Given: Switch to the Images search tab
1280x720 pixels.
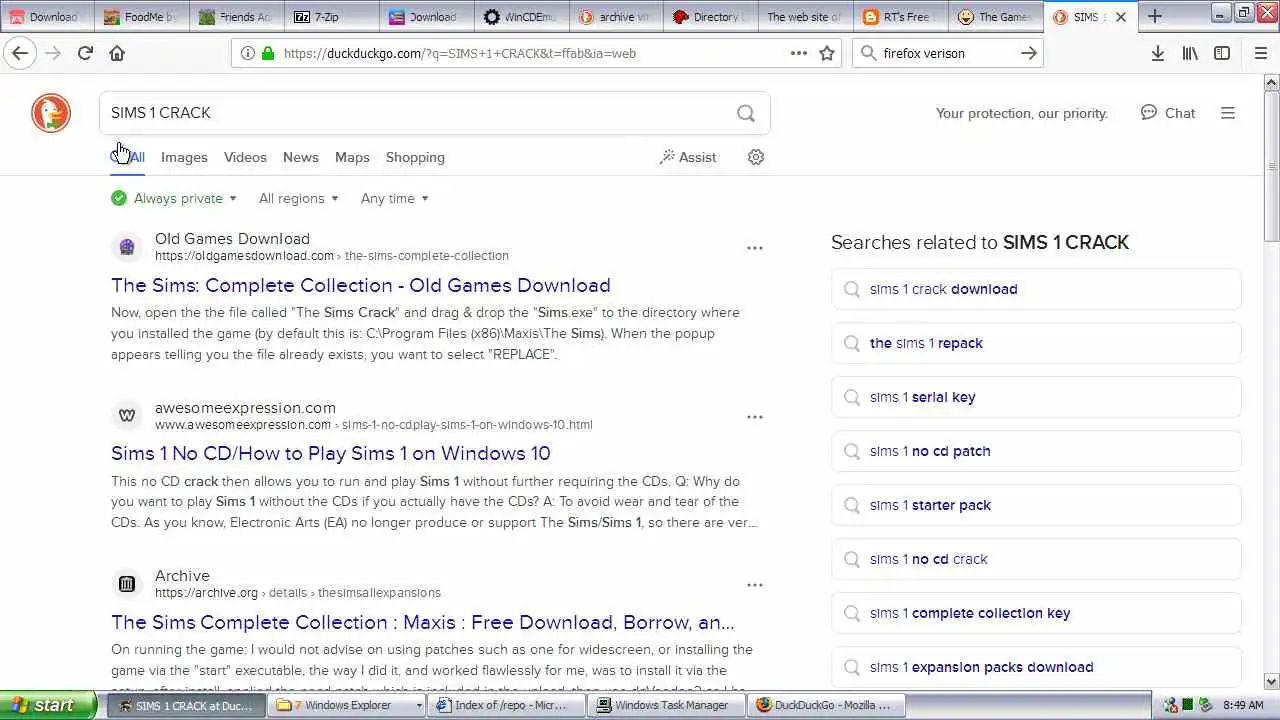Looking at the screenshot, I should [x=184, y=157].
